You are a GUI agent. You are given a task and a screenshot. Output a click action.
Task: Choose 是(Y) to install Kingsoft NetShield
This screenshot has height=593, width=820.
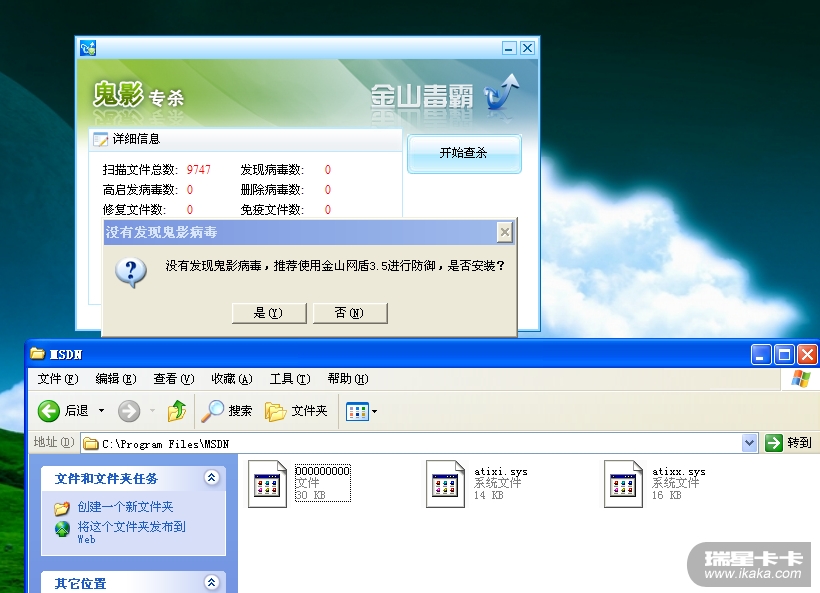coord(269,313)
